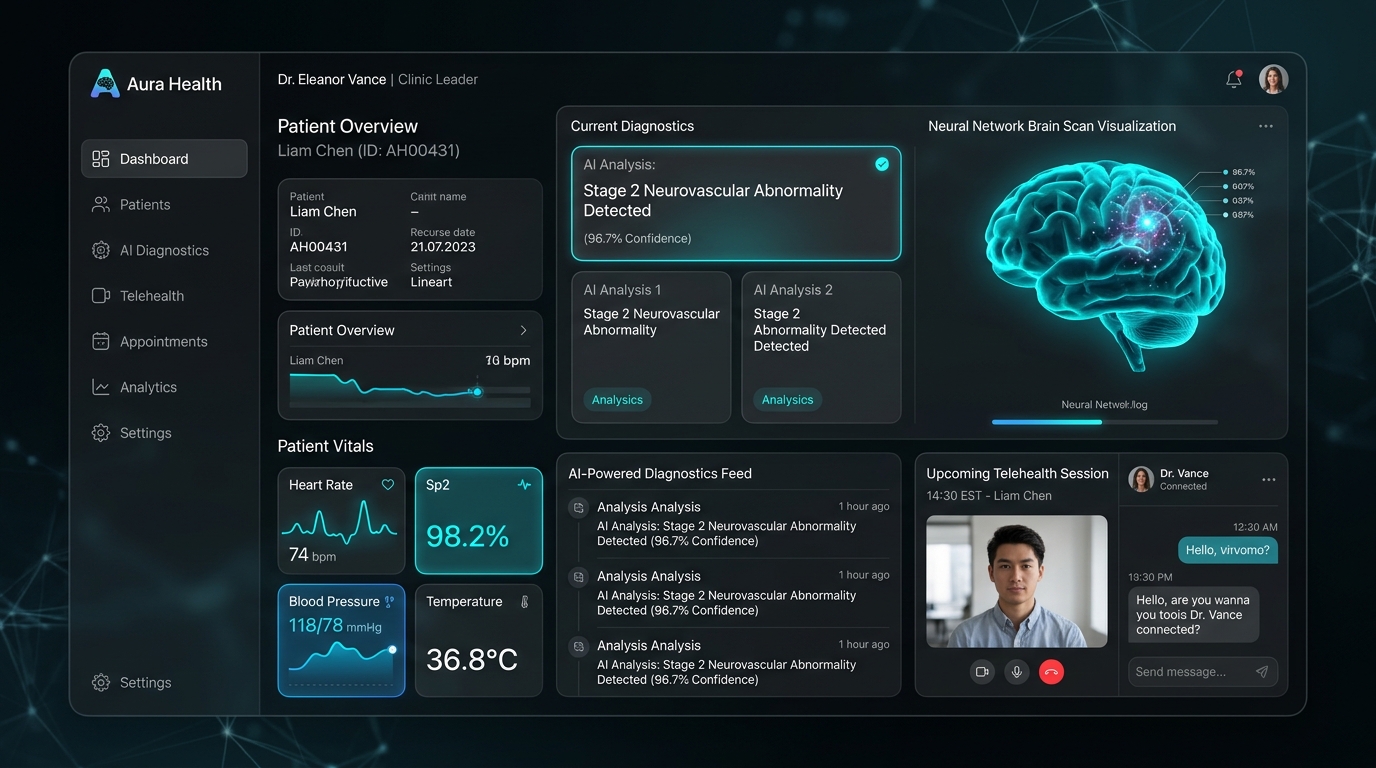Click the date 21.07.2023
The height and width of the screenshot is (768, 1376).
443,247
